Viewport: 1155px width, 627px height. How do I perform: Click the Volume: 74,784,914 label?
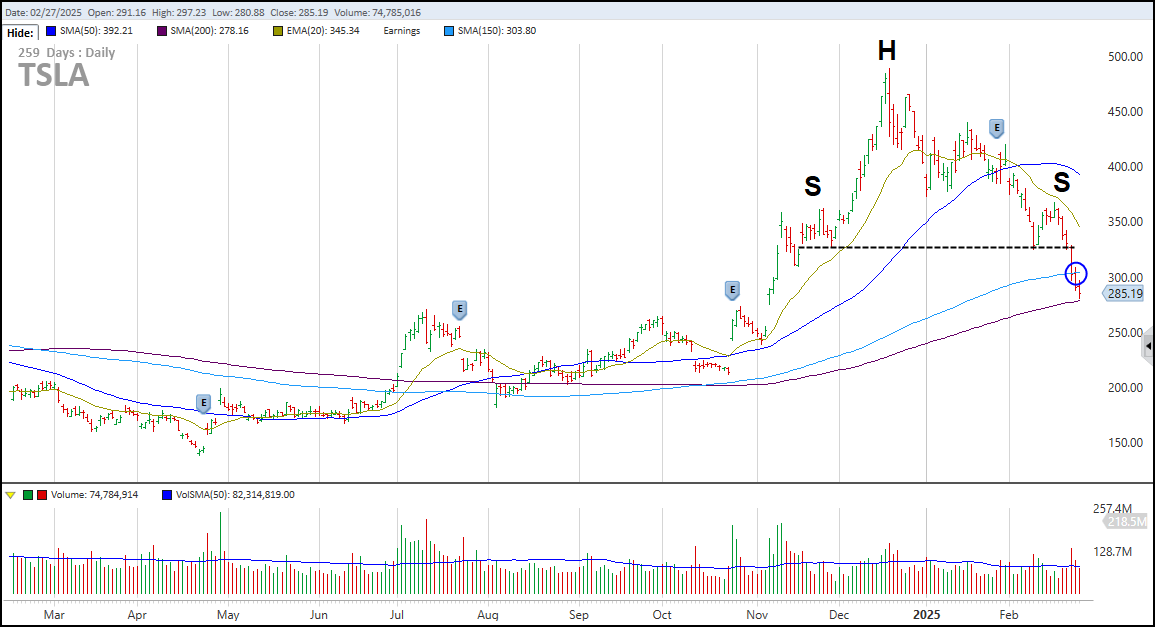coord(94,495)
